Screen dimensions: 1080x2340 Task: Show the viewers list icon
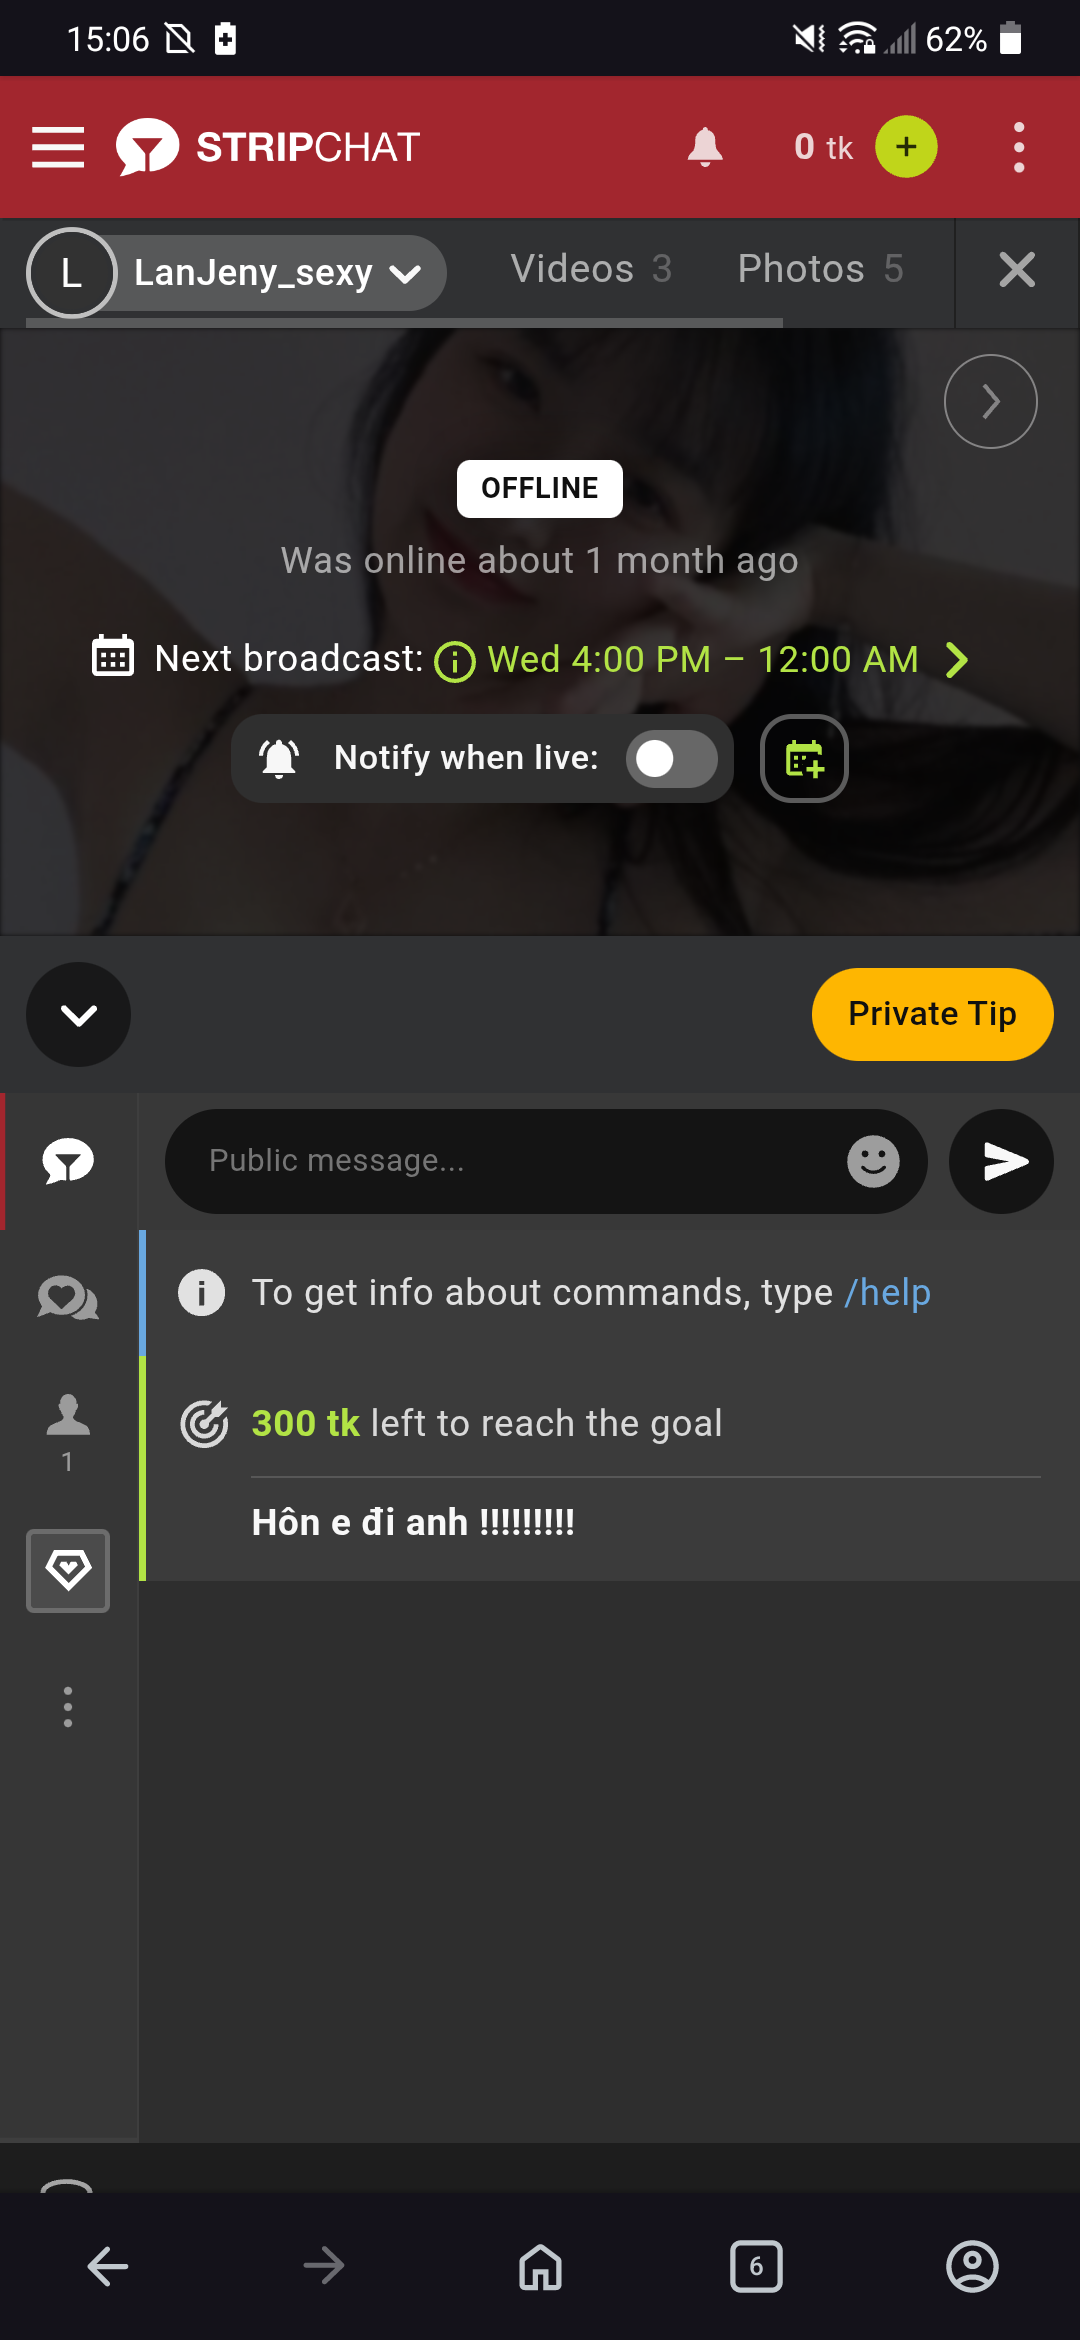(67, 1415)
